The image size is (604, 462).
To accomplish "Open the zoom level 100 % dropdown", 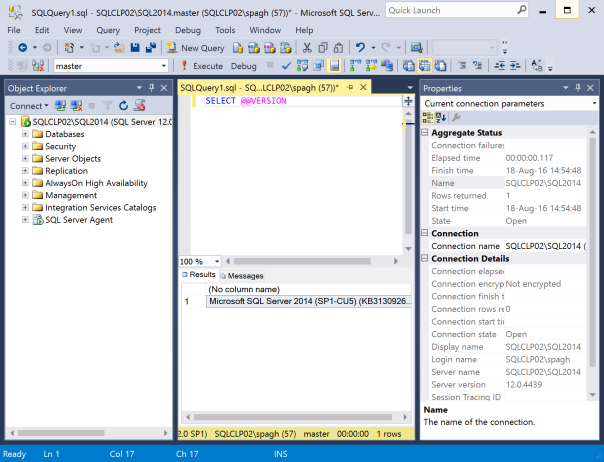I will click(218, 261).
